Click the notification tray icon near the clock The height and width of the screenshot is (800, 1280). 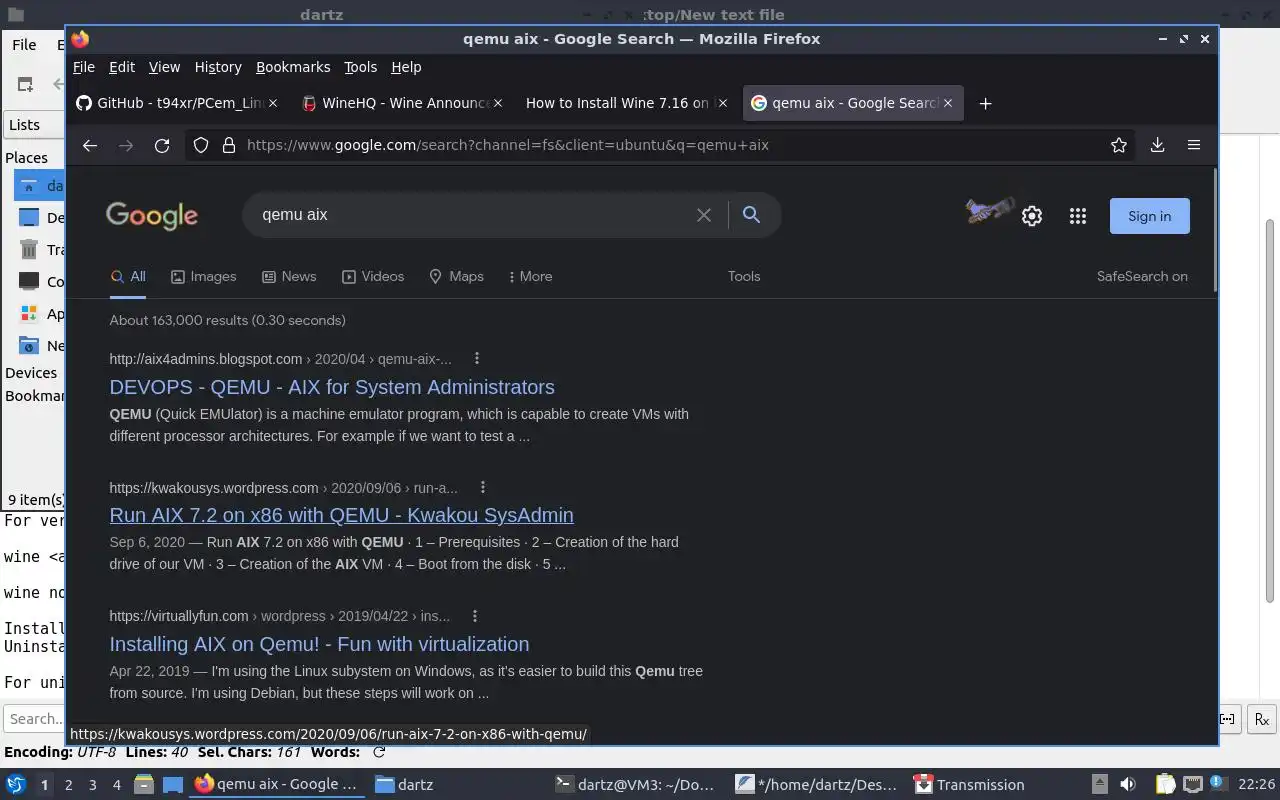tap(1219, 784)
